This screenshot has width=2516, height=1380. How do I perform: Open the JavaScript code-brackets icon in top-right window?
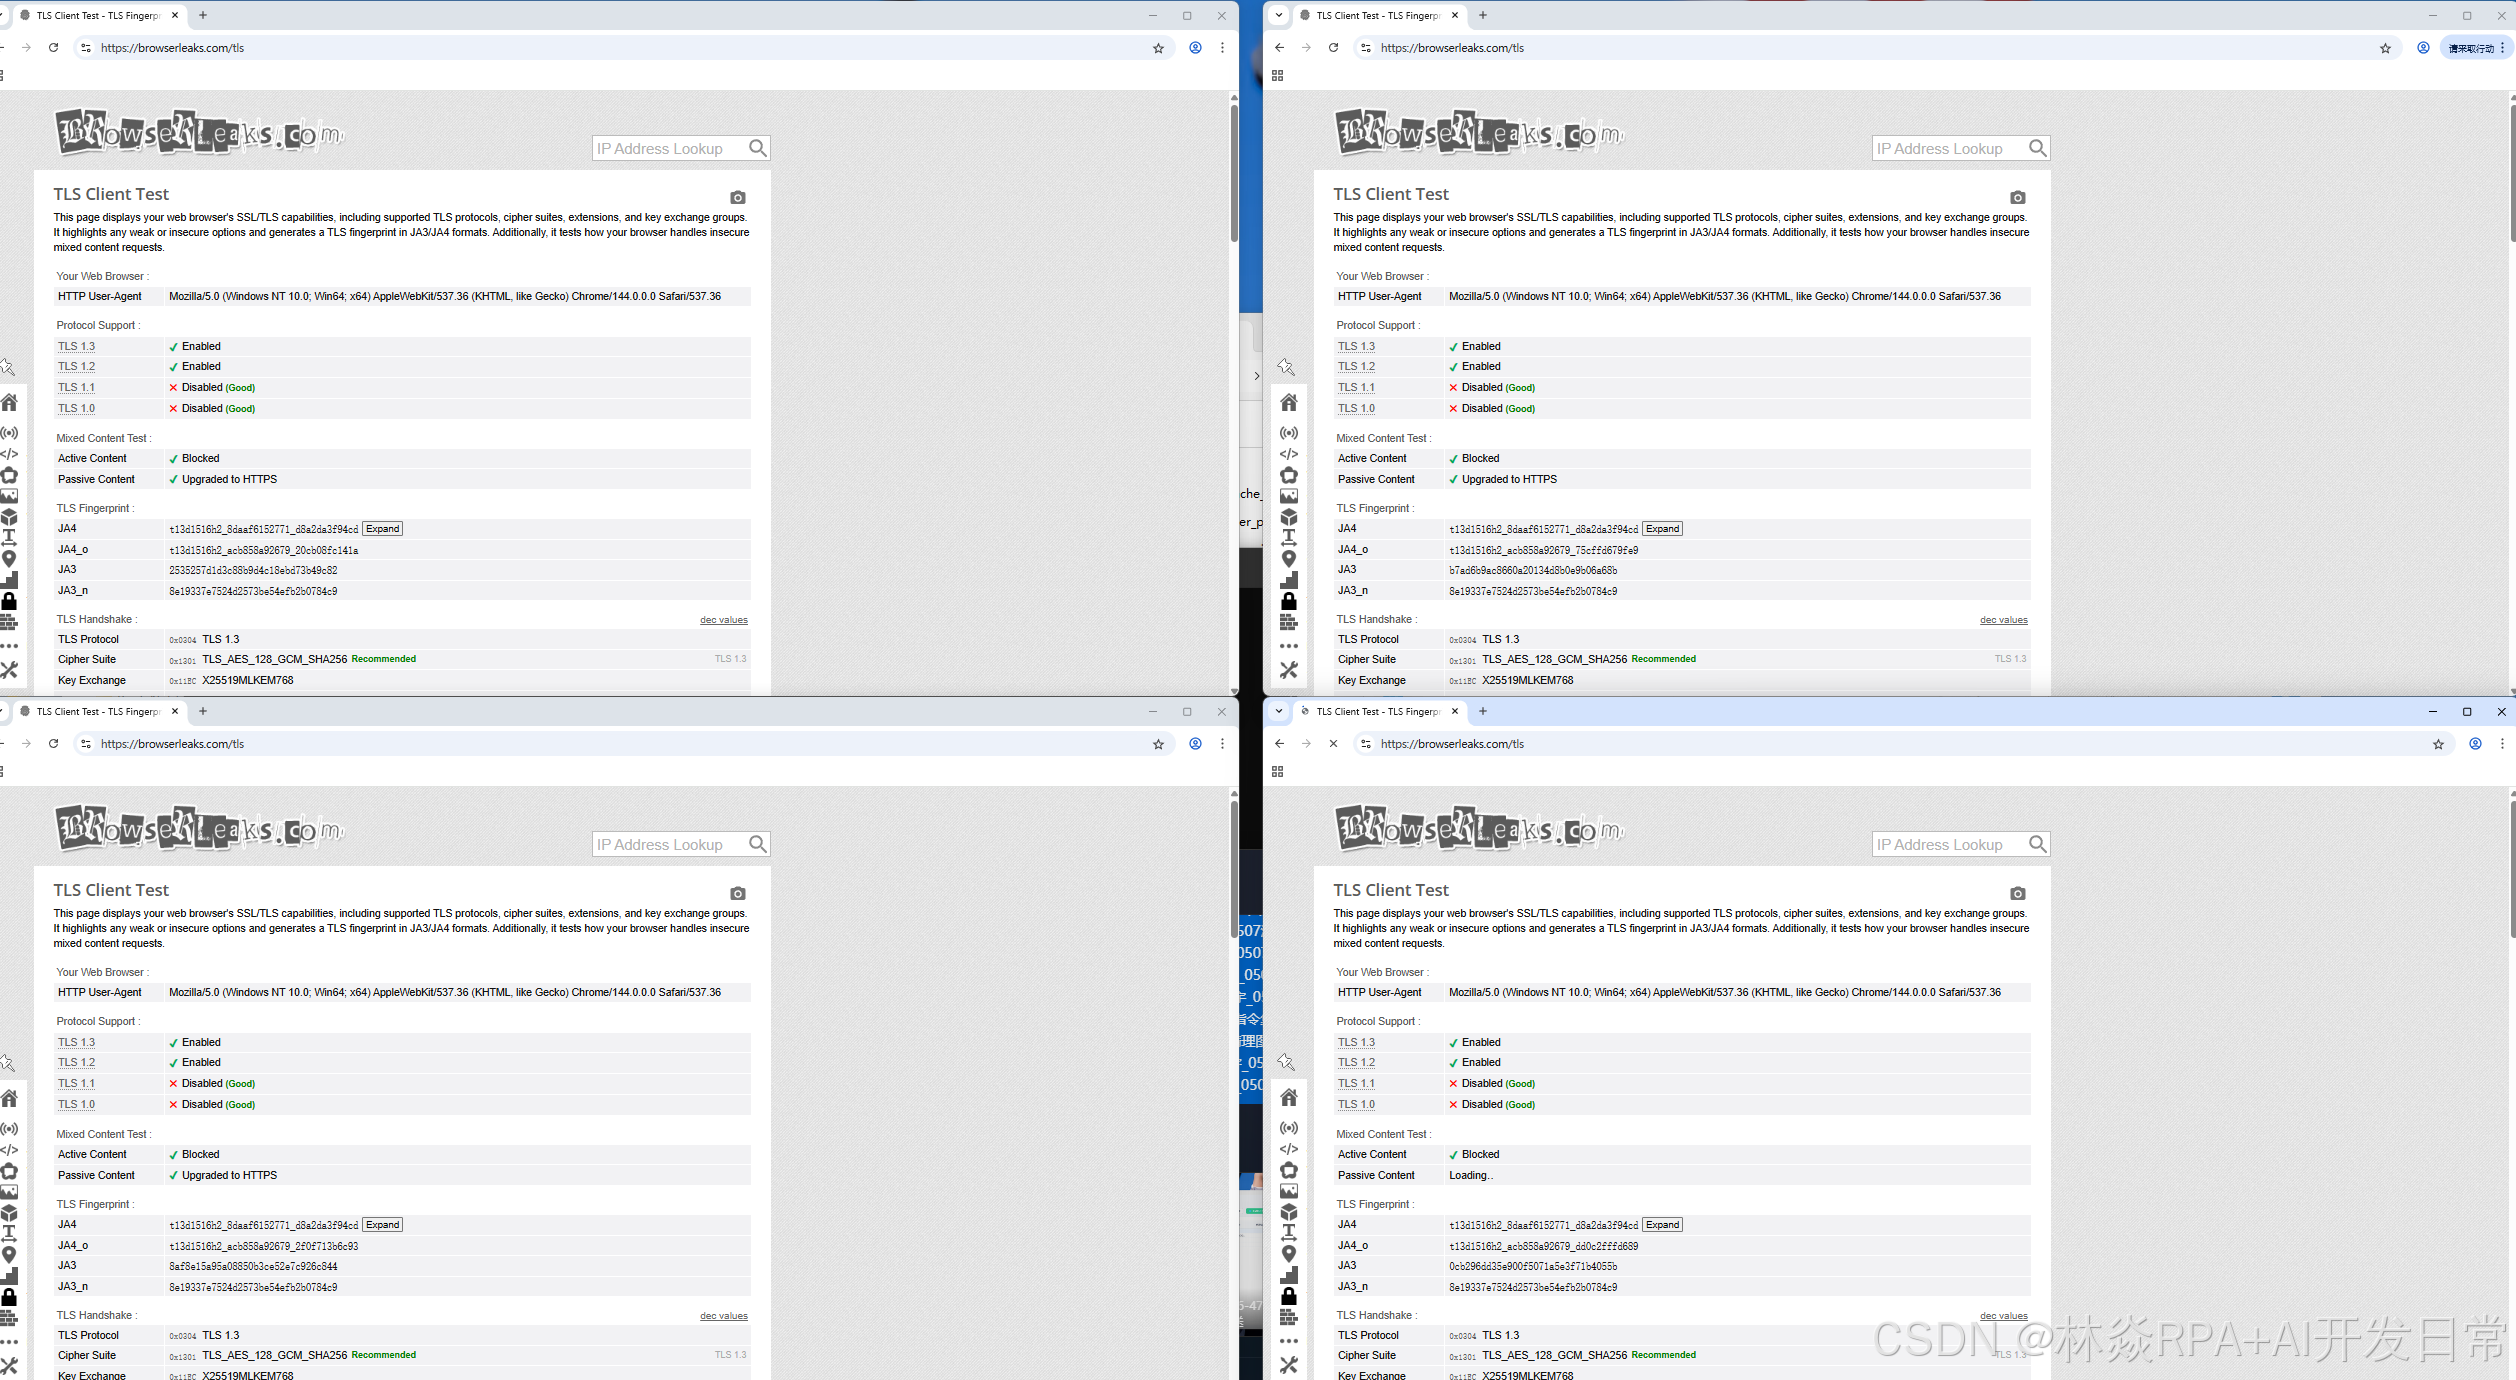1289,454
